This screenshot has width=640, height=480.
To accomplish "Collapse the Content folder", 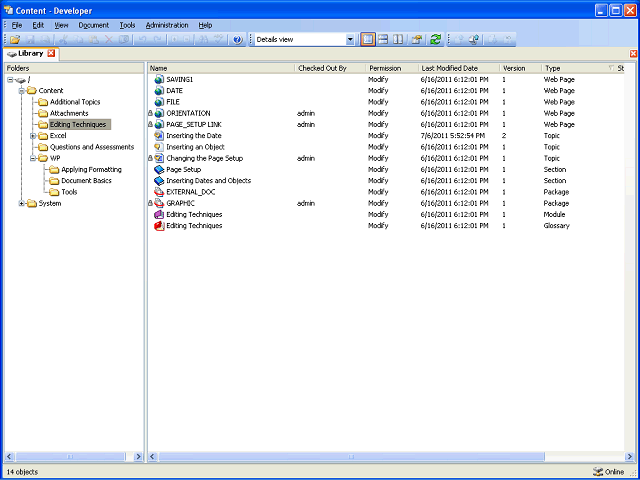I will pos(22,91).
